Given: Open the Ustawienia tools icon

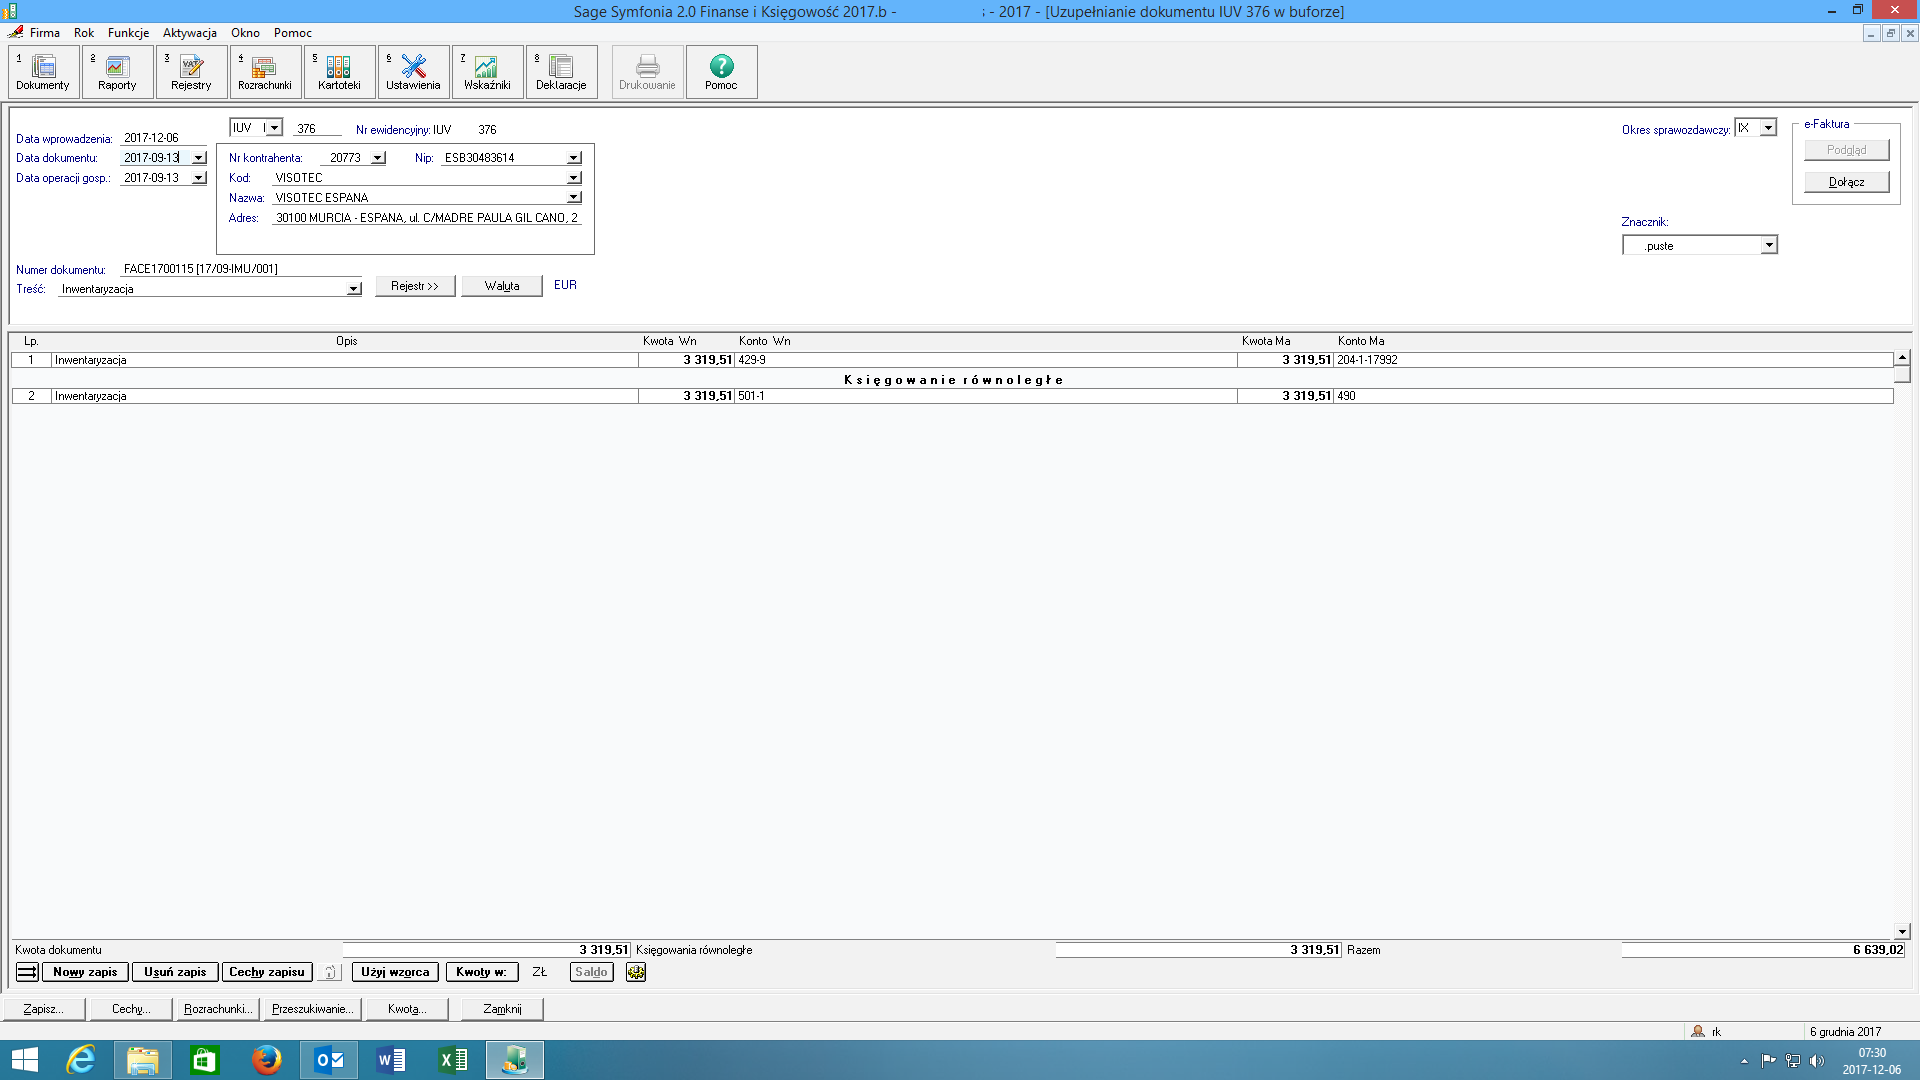Looking at the screenshot, I should point(413,72).
